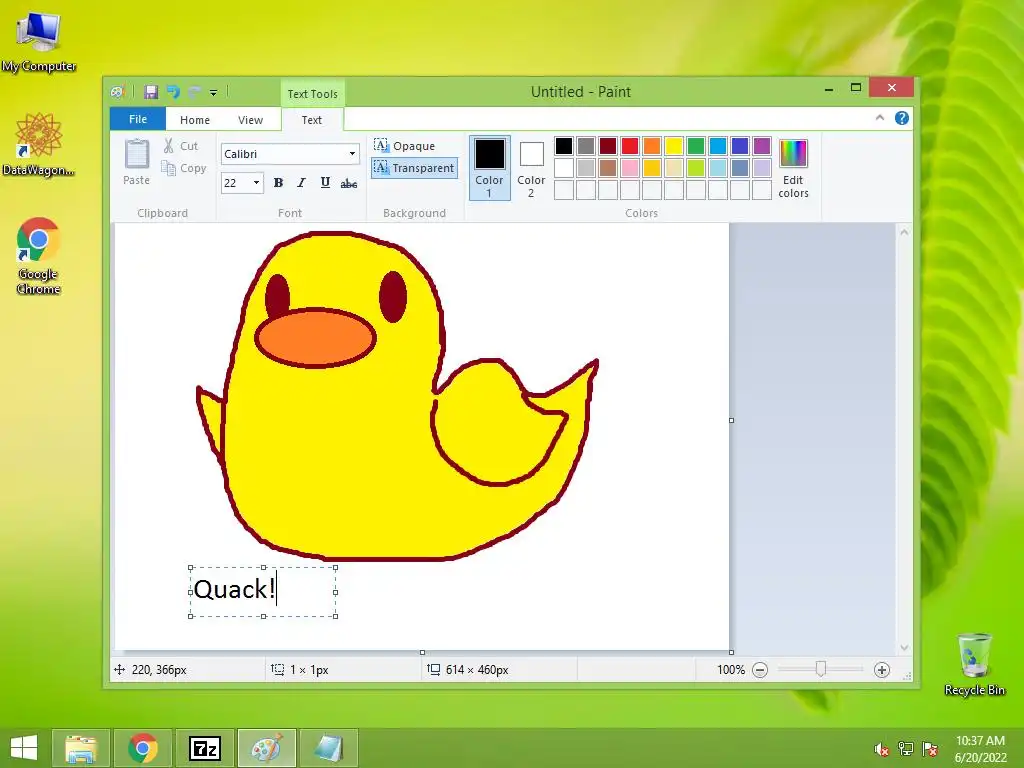Screen dimensions: 1024x768
Task: Select Color 2 background button
Action: 531,167
